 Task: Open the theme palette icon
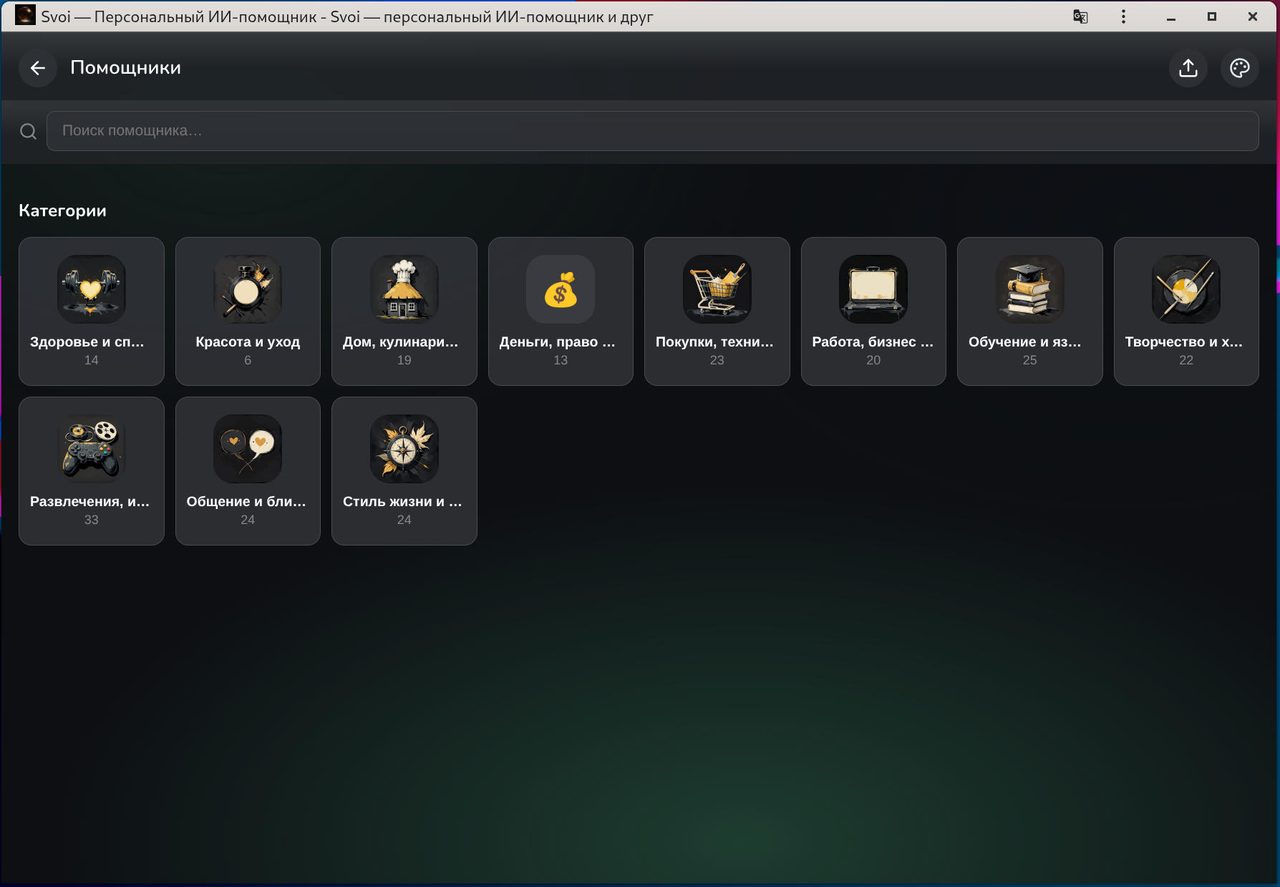1240,68
